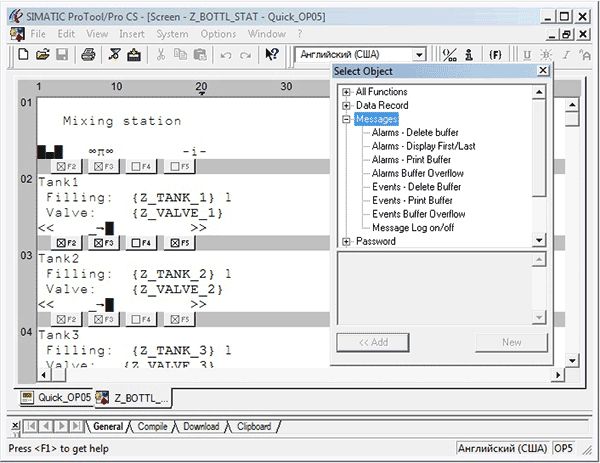
Task: Click the Redo arrow icon
Action: [x=245, y=55]
